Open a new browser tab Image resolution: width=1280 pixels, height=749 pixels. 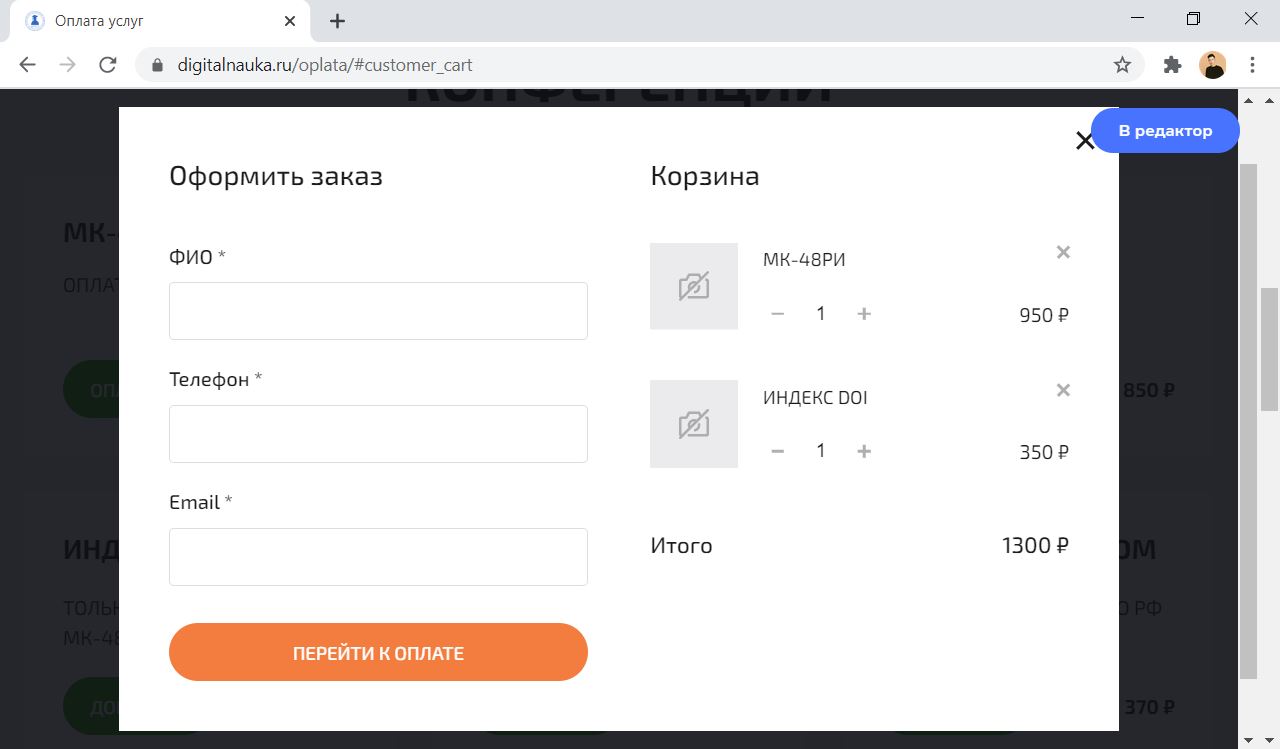coord(338,21)
